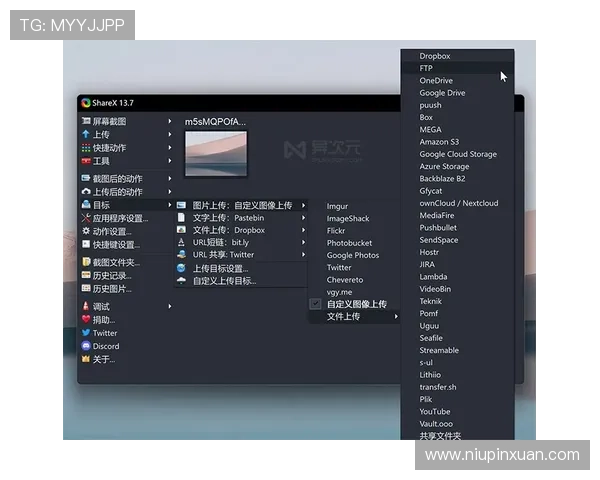This screenshot has height=480, width=600.
Task: Choose OneDrive from the file list
Action: (458, 80)
